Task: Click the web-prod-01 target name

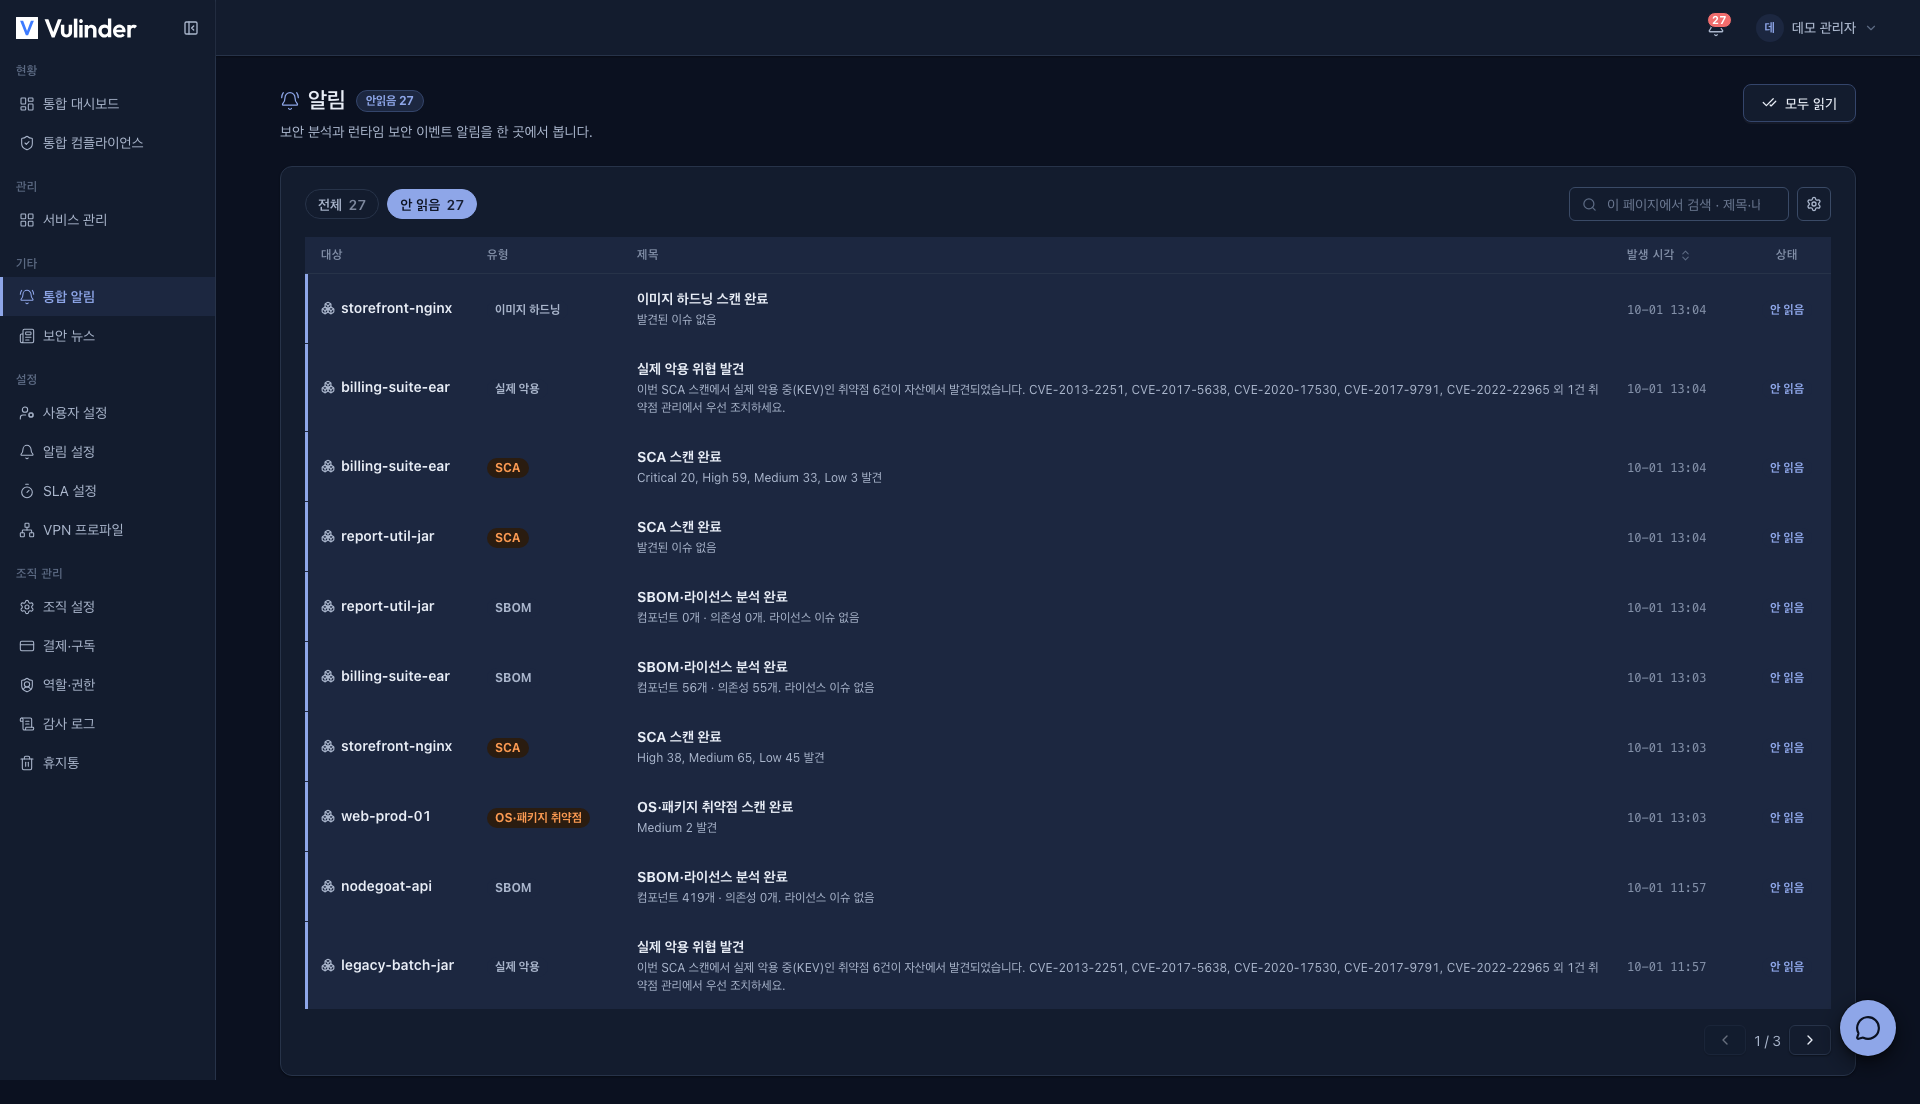Action: pos(386,816)
